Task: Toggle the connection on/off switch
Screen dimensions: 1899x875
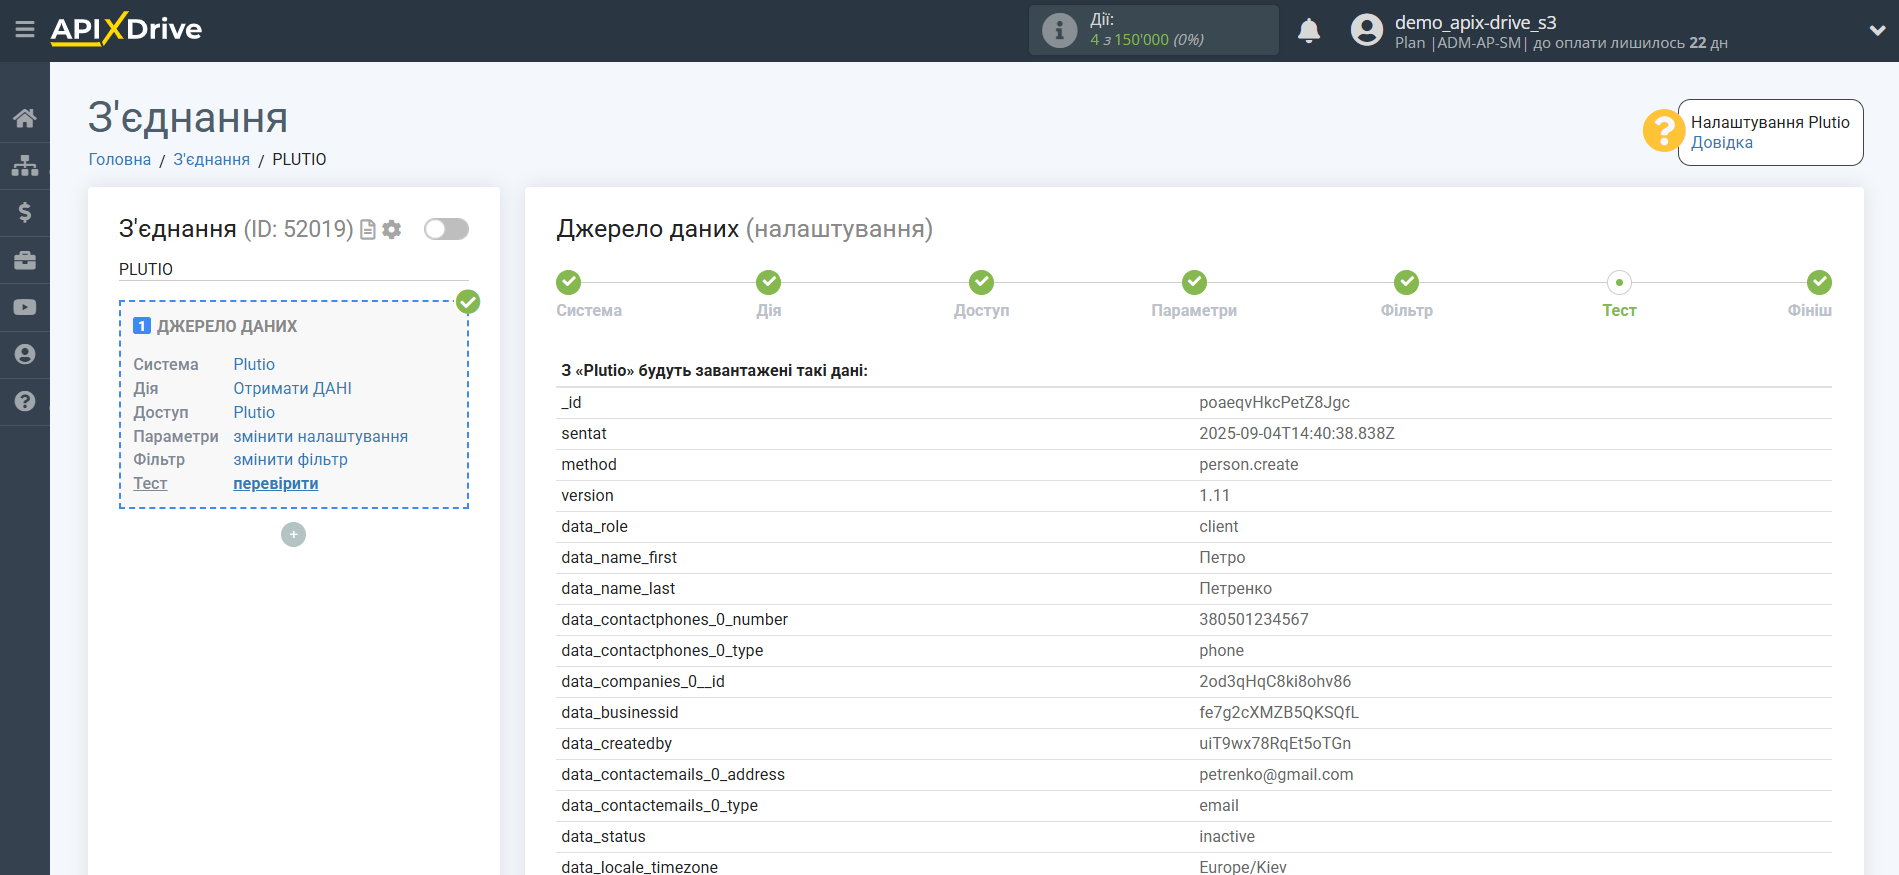Action: (446, 229)
